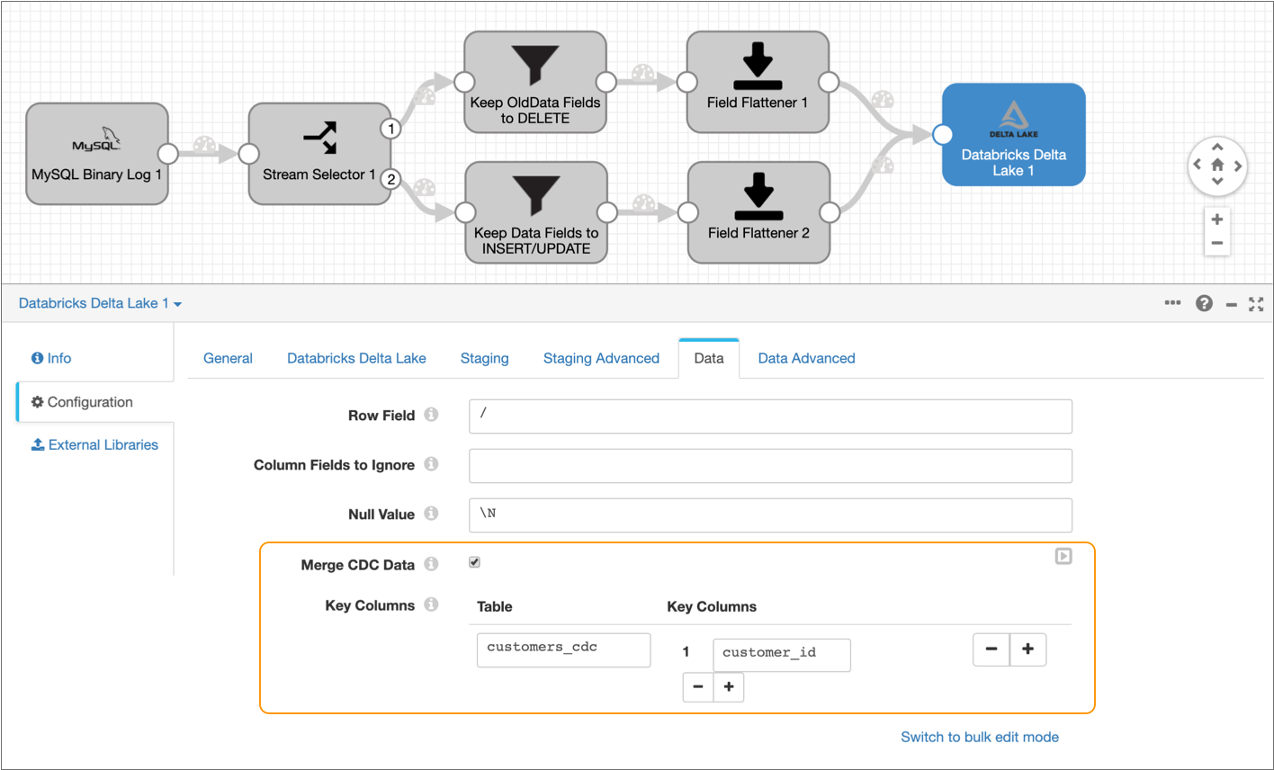The height and width of the screenshot is (770, 1274).
Task: Open the Data Advanced tab
Action: tap(806, 358)
